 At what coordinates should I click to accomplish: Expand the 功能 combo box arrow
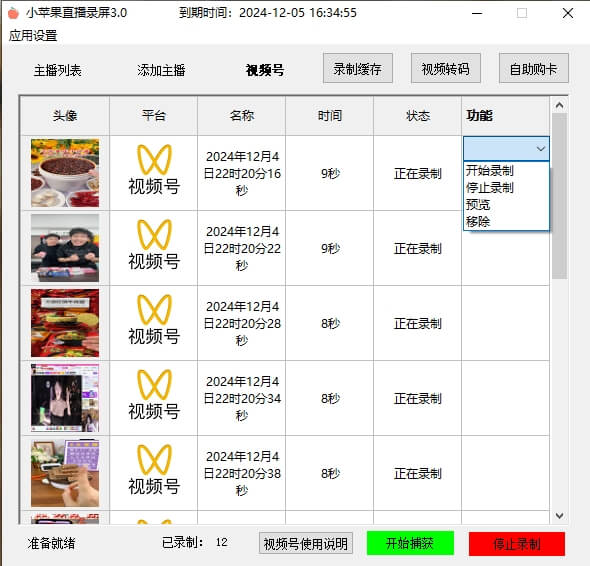(x=541, y=149)
